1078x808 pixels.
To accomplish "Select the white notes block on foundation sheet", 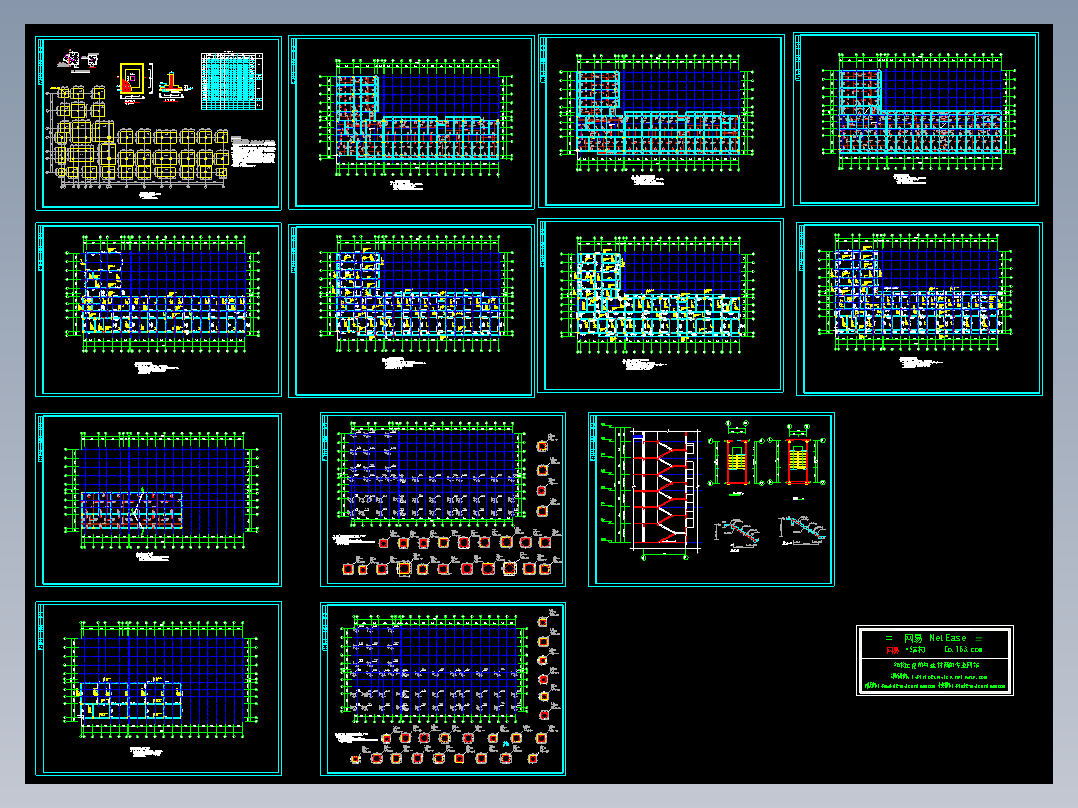I will [254, 151].
